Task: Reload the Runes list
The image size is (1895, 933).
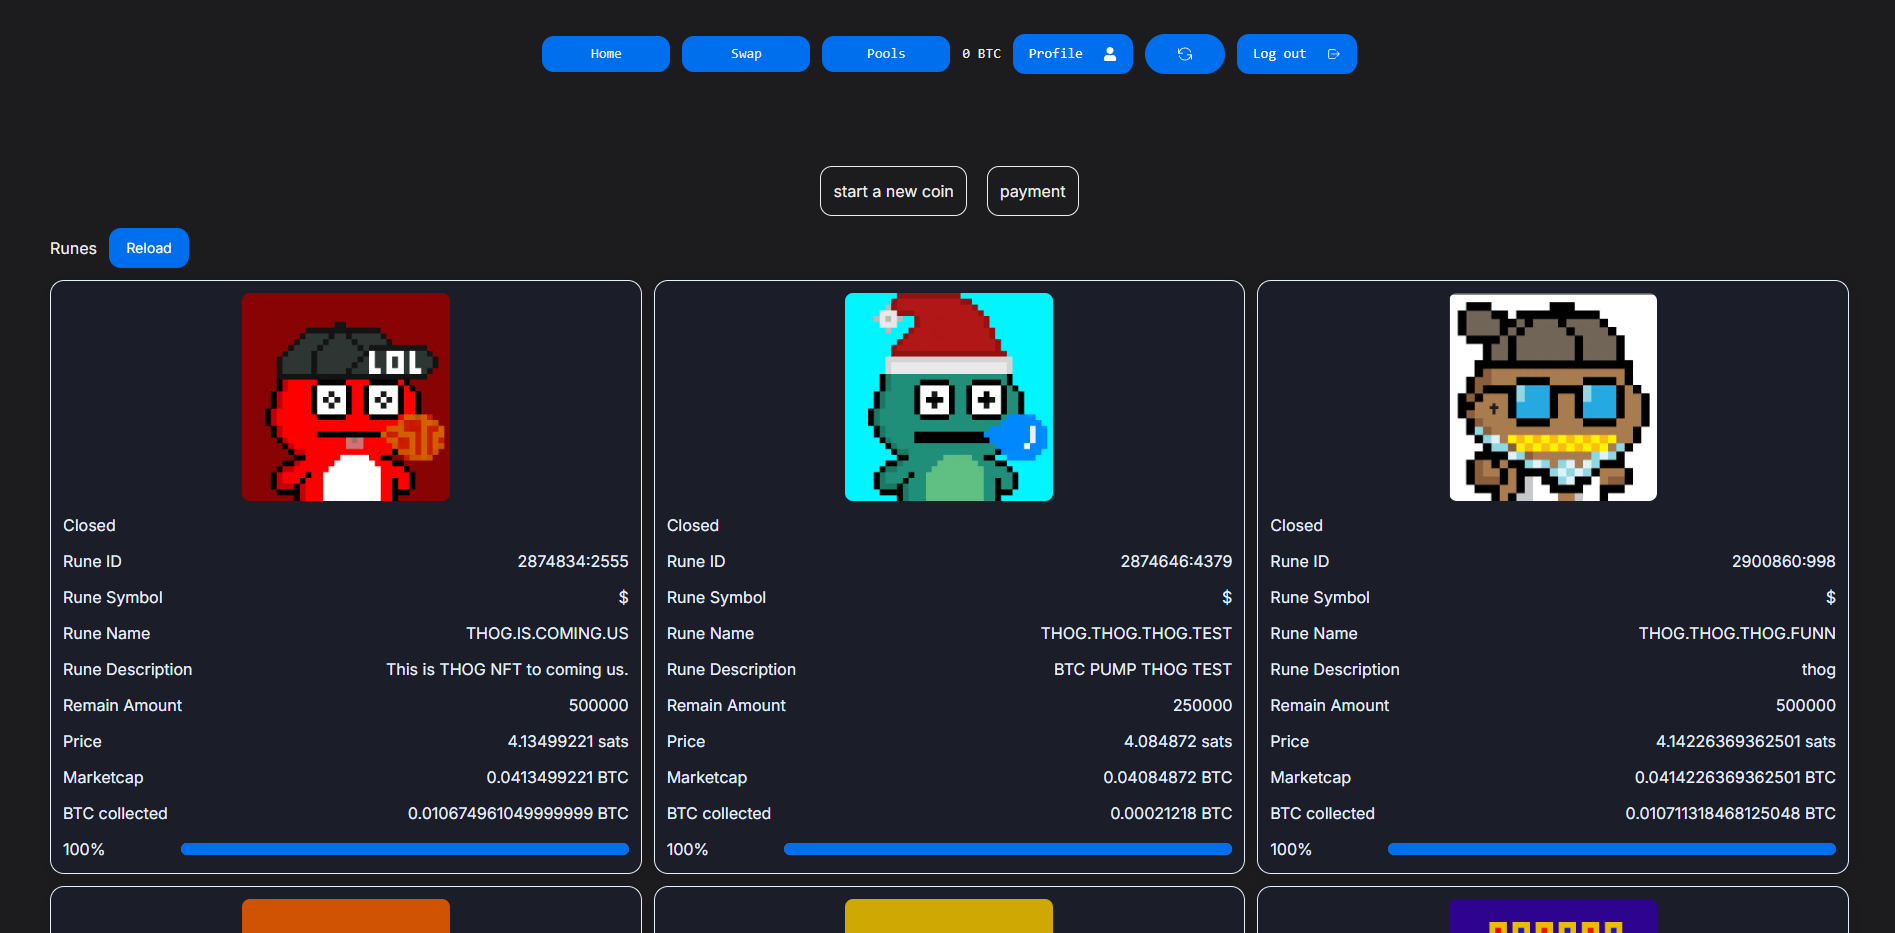Action: (x=149, y=248)
